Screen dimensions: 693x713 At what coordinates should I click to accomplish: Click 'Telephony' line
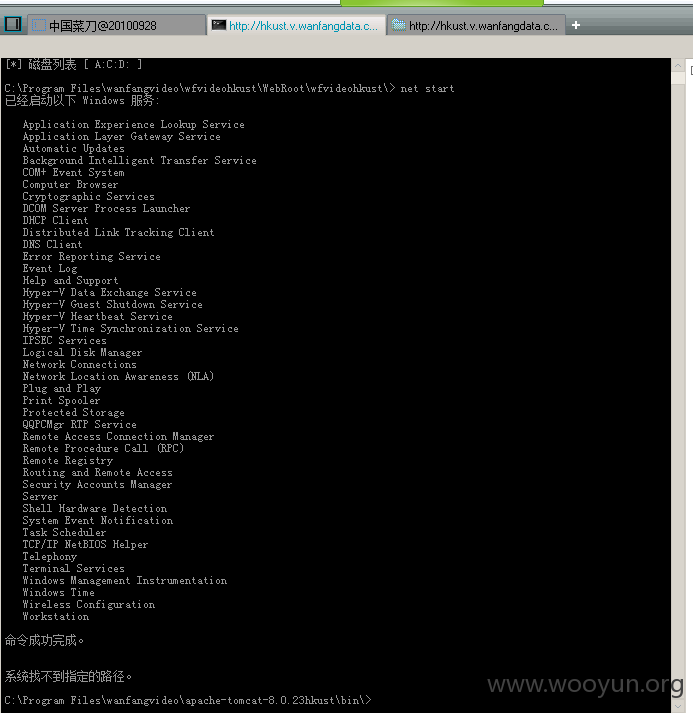pos(50,557)
